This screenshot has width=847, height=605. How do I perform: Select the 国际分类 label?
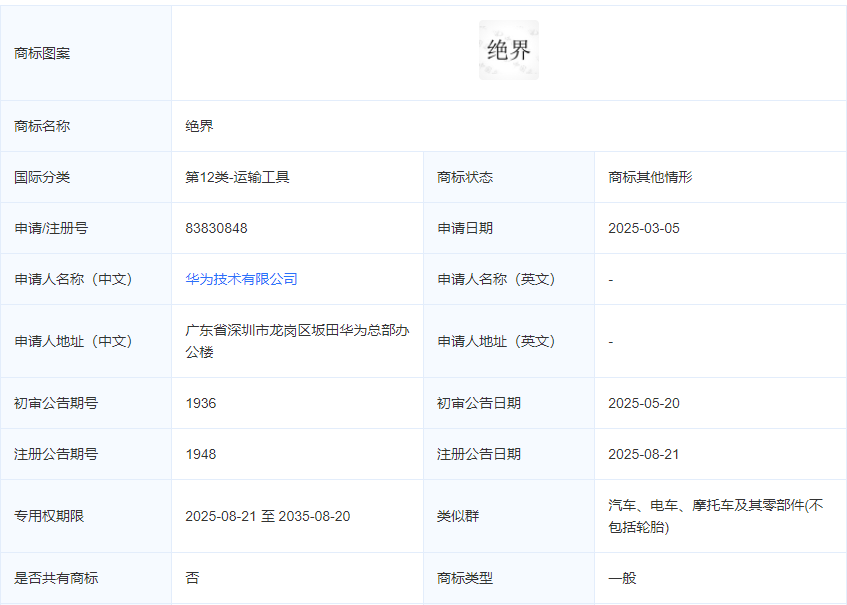pos(42,177)
